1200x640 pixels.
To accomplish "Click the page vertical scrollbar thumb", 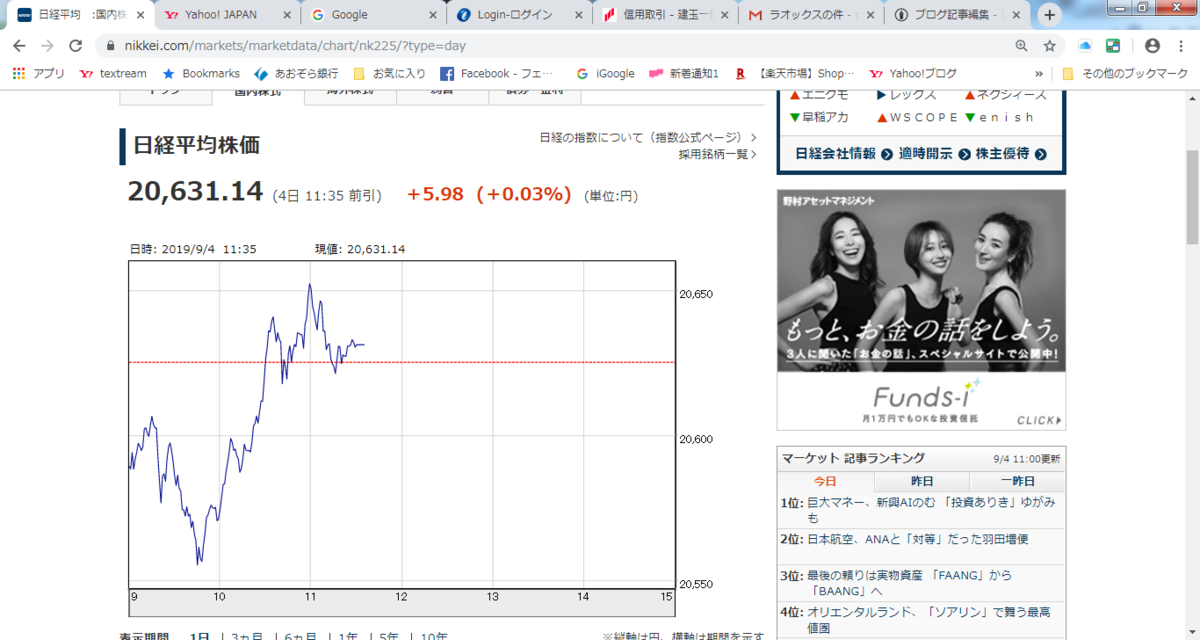I will point(1191,197).
